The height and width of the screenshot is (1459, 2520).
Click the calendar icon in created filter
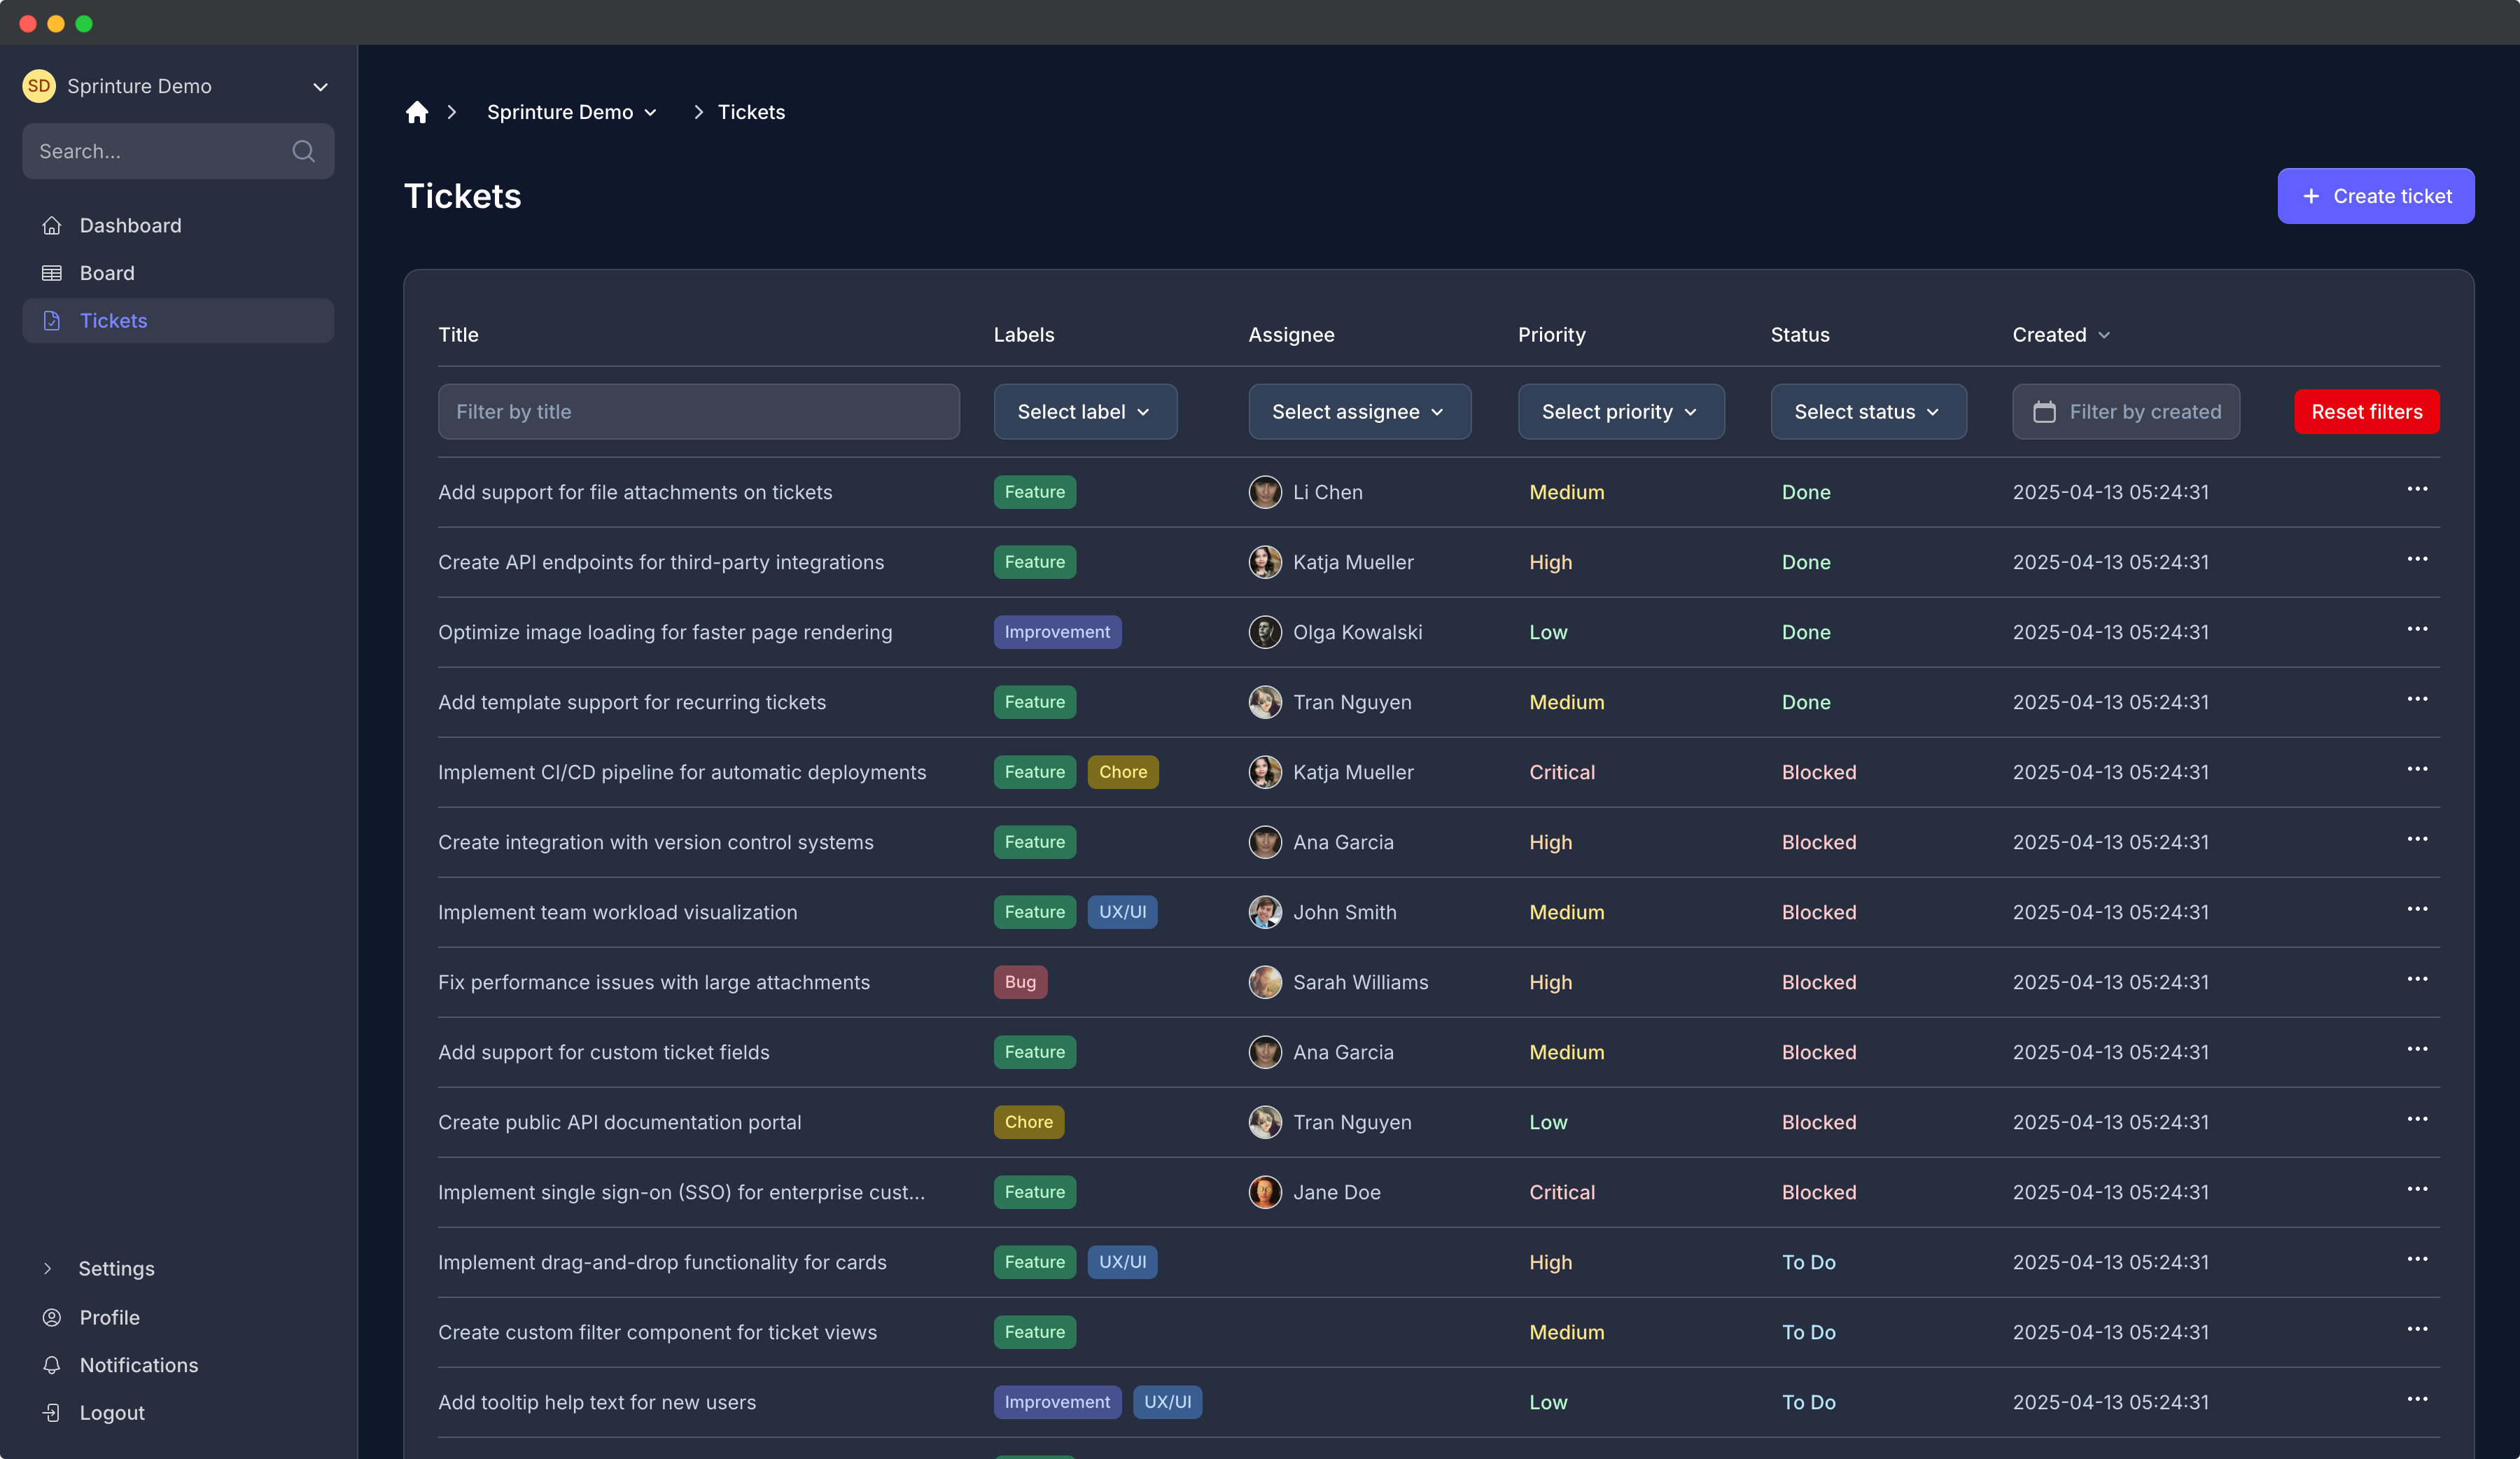pos(2044,412)
